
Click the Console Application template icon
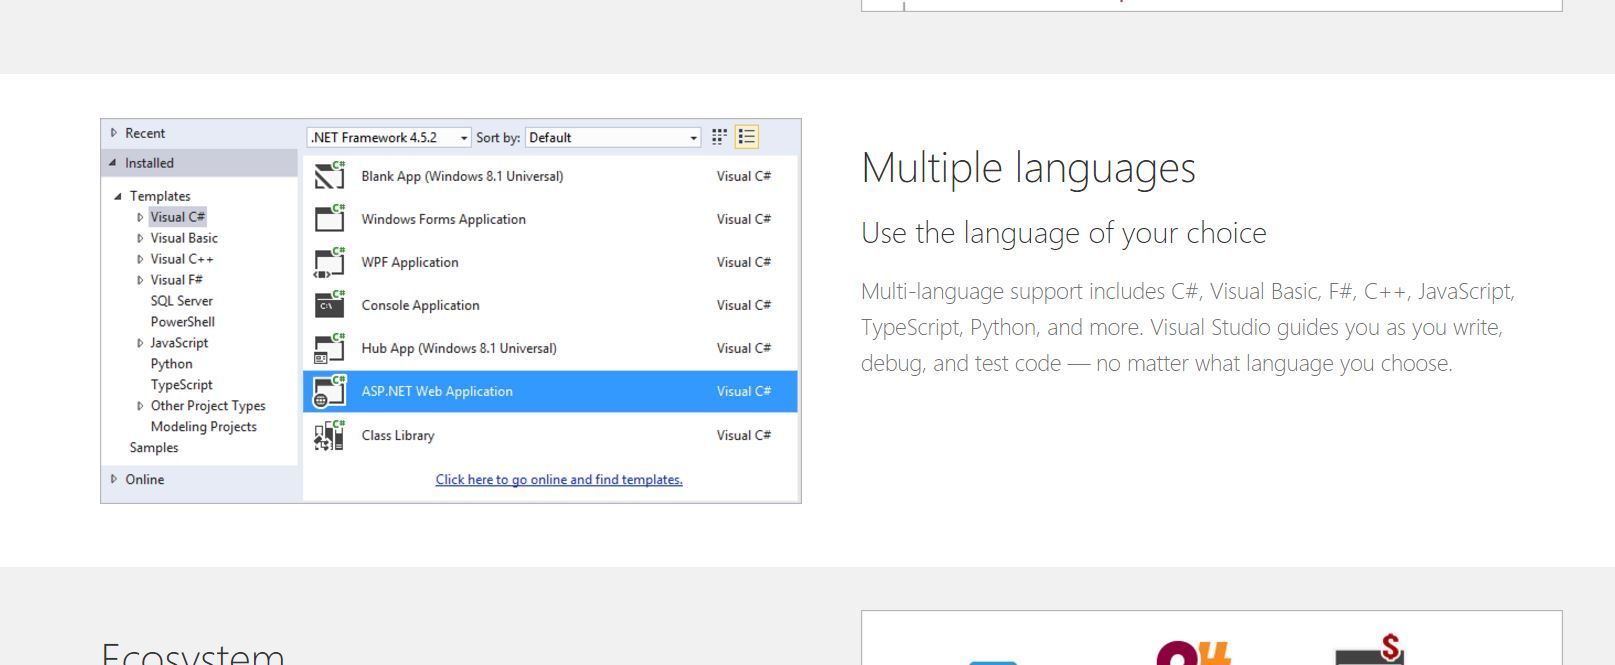[330, 305]
